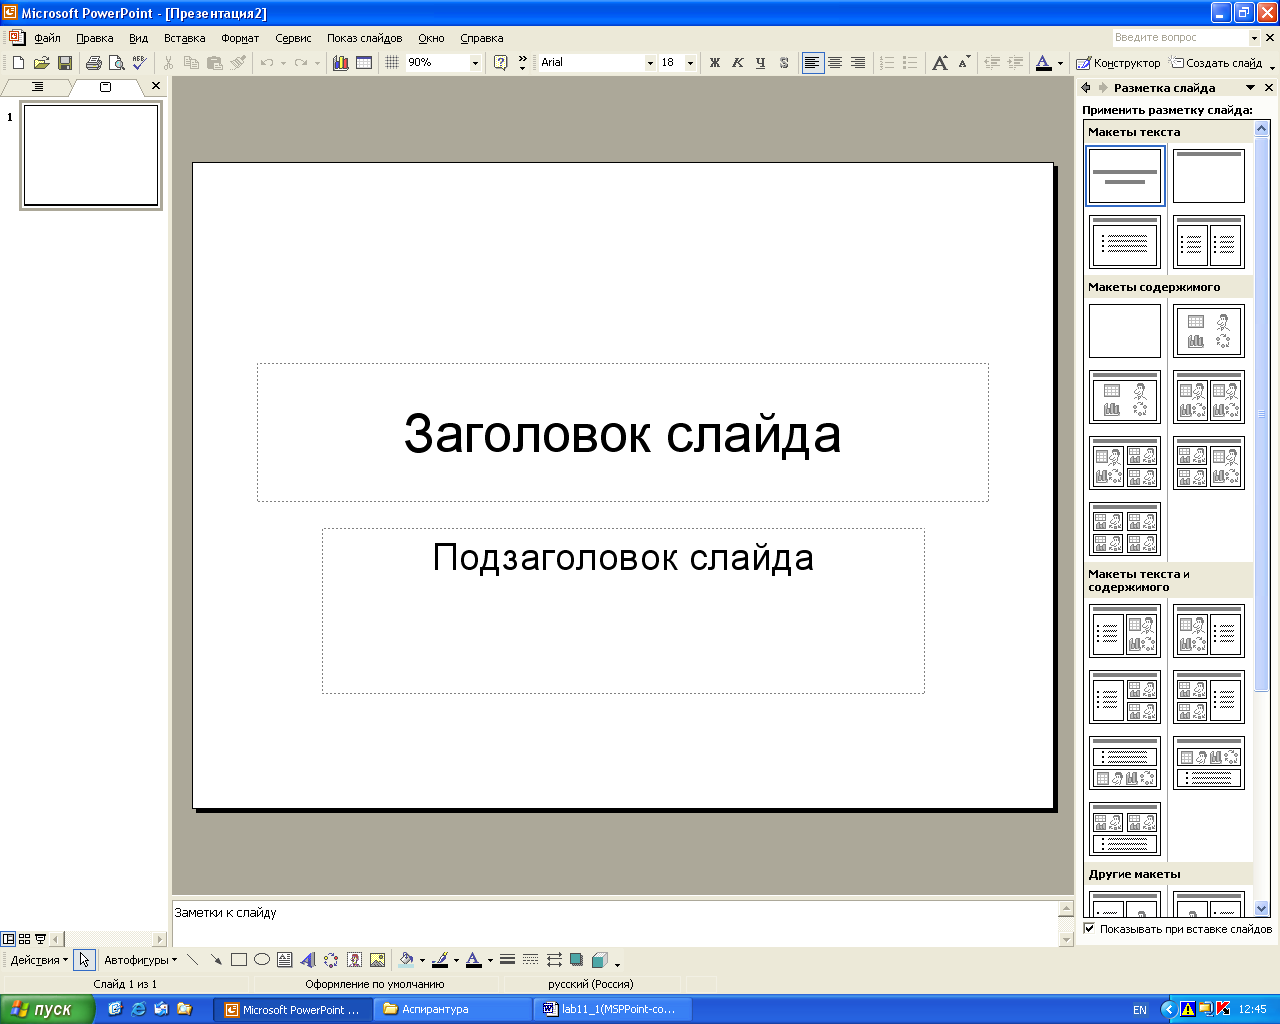Expand the Автофигуры menu
The width and height of the screenshot is (1280, 1024).
point(140,960)
